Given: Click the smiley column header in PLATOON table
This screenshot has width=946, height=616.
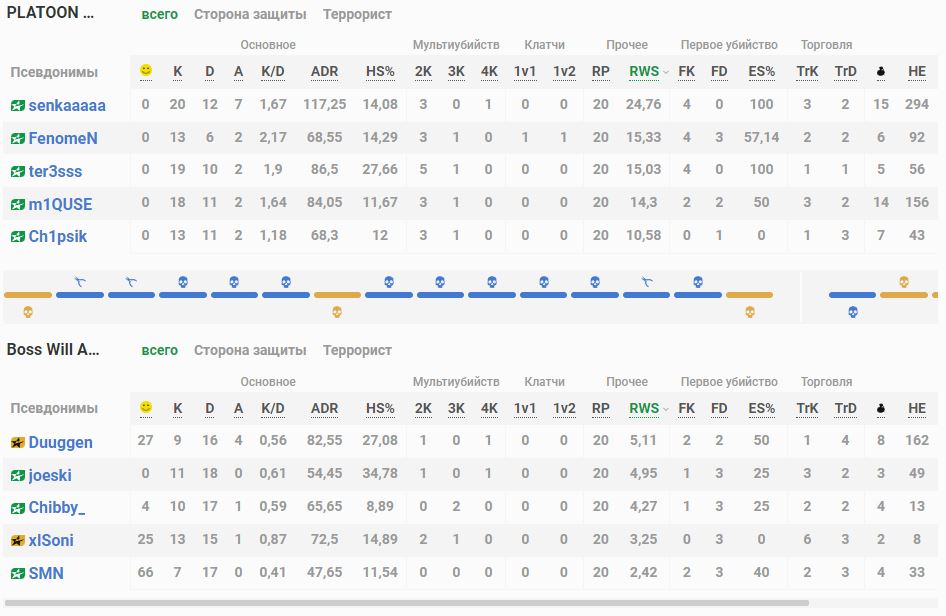Looking at the screenshot, I should coord(146,71).
